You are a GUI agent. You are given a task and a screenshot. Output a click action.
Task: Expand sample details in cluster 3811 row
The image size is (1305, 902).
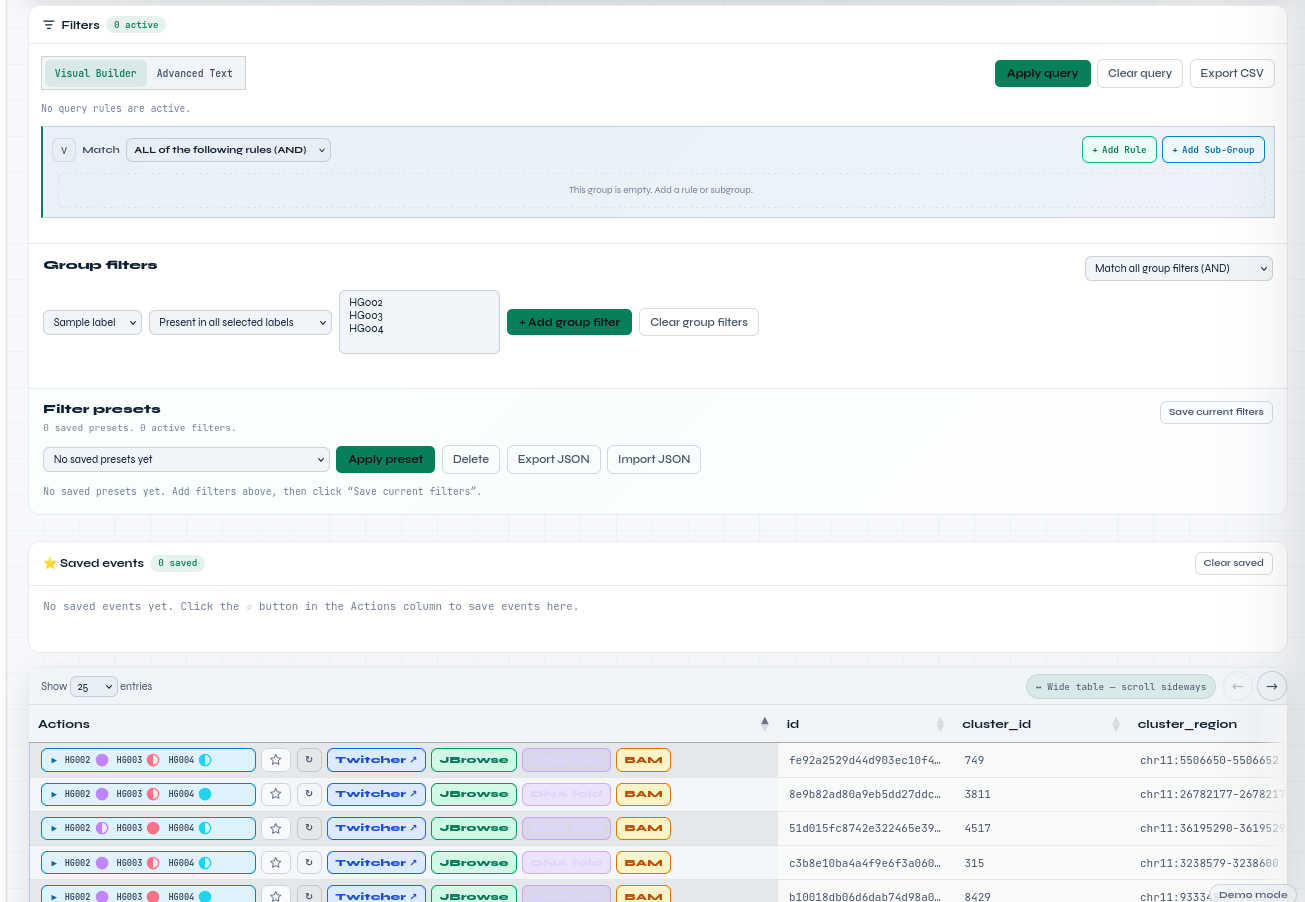pyautogui.click(x=148, y=794)
